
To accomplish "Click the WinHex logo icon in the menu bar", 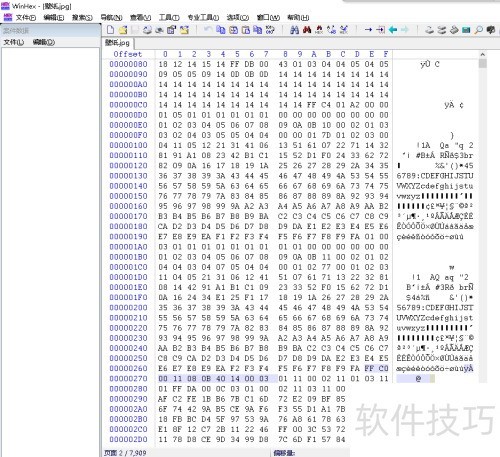I will [7, 17].
